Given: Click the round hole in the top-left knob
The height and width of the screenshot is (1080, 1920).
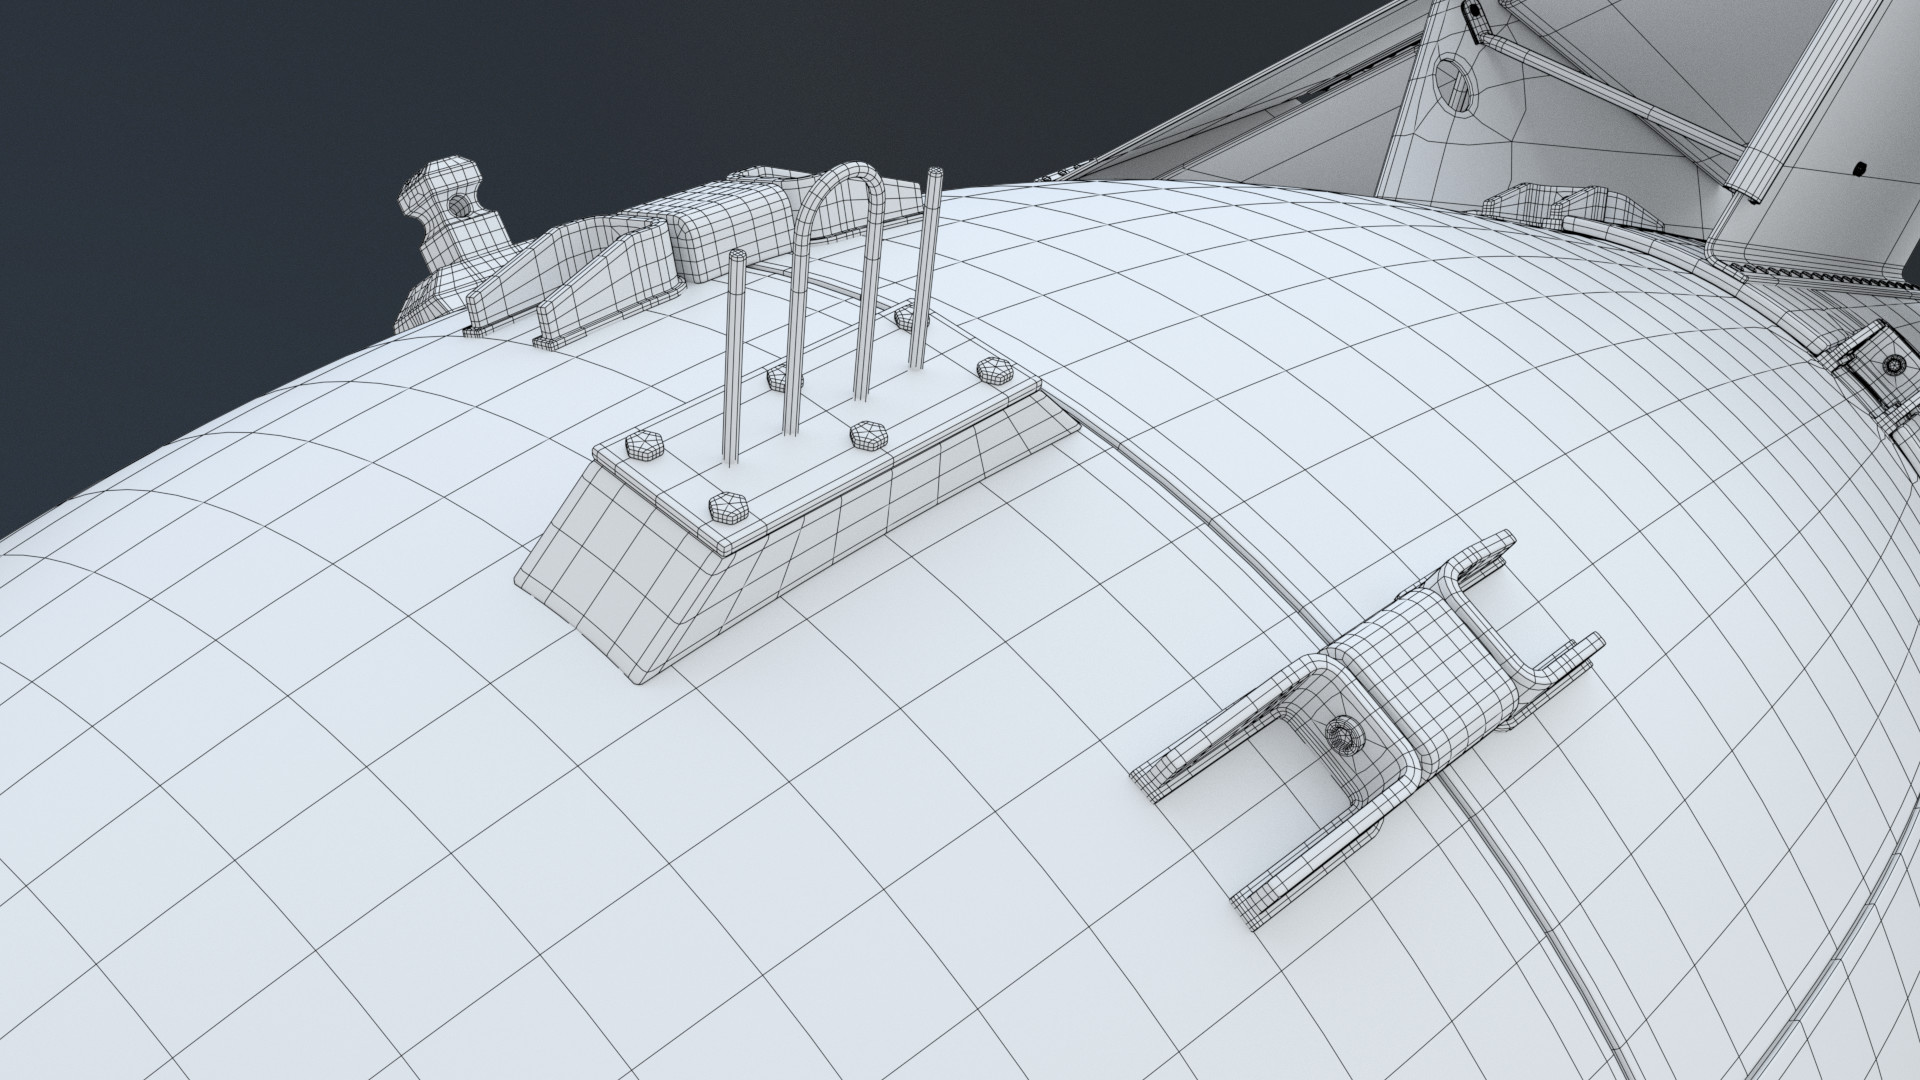Looking at the screenshot, I should pos(458,208).
